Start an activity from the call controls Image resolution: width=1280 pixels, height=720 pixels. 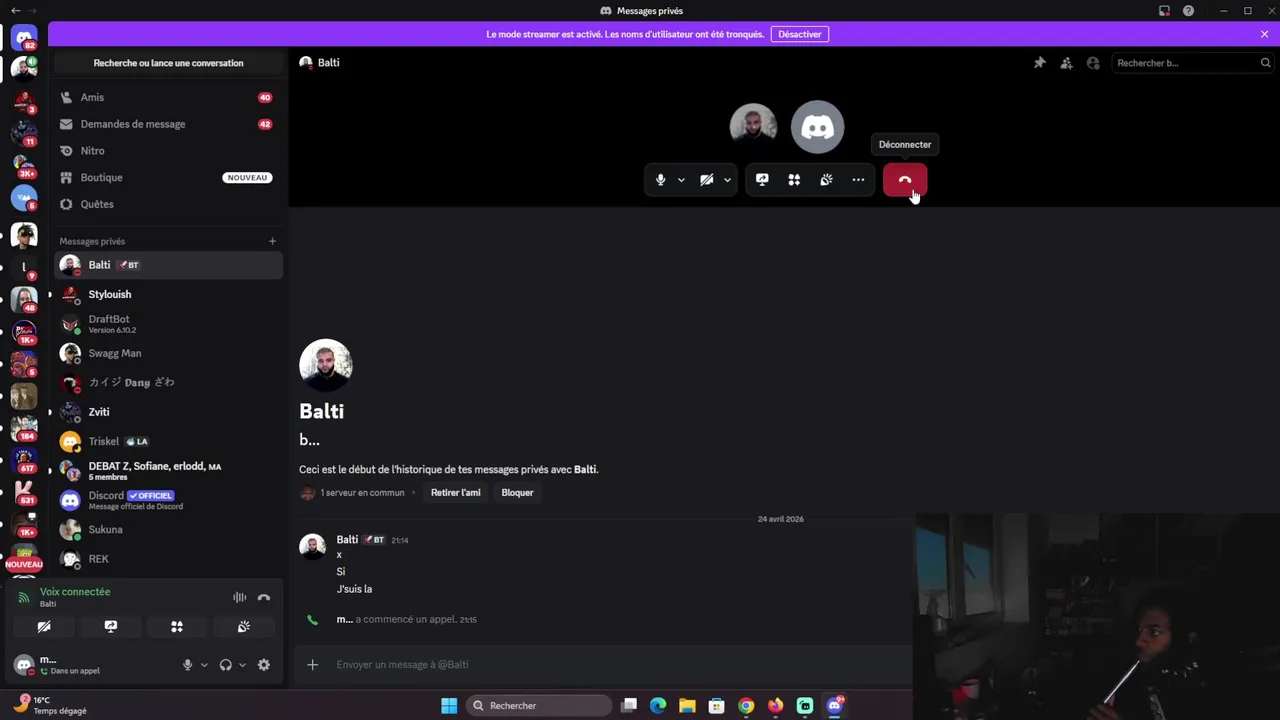[794, 180]
